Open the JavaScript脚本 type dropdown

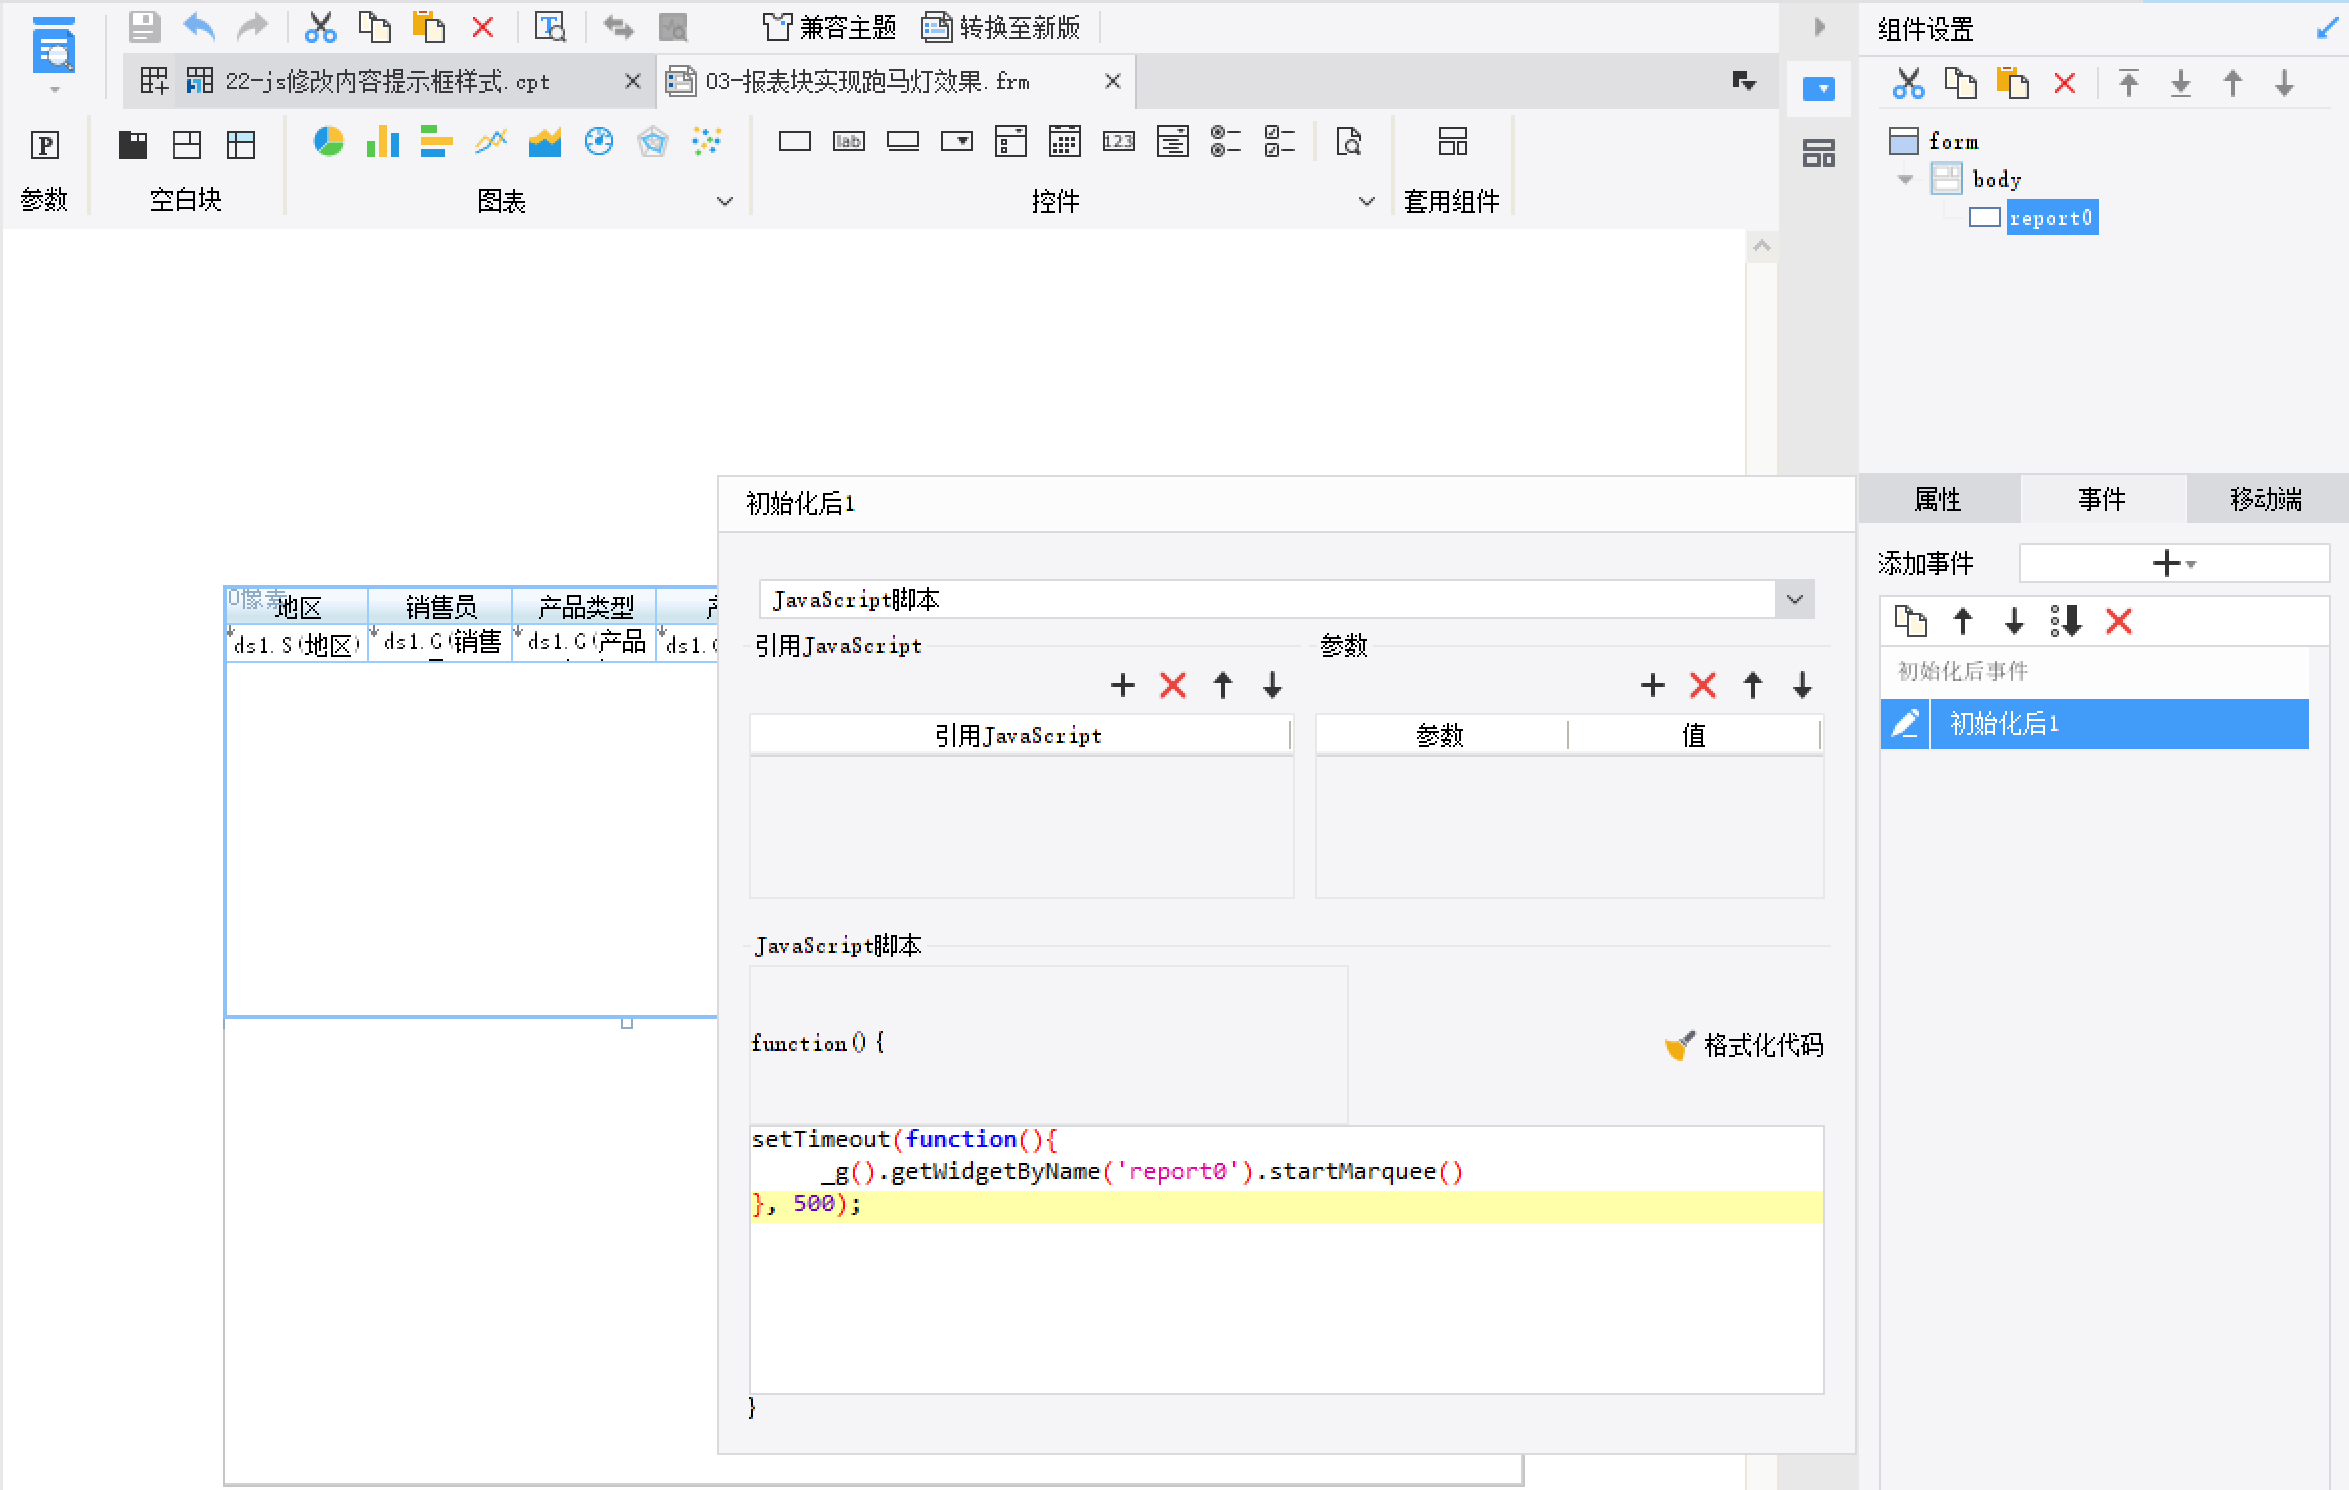(x=1794, y=600)
